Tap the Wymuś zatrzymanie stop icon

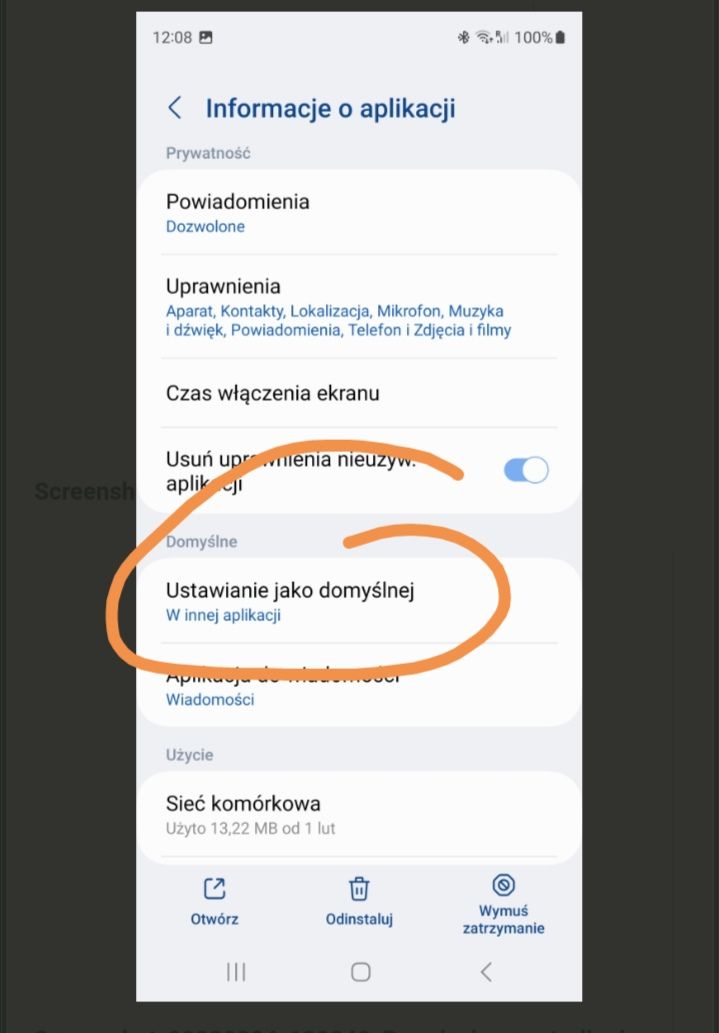(x=503, y=884)
